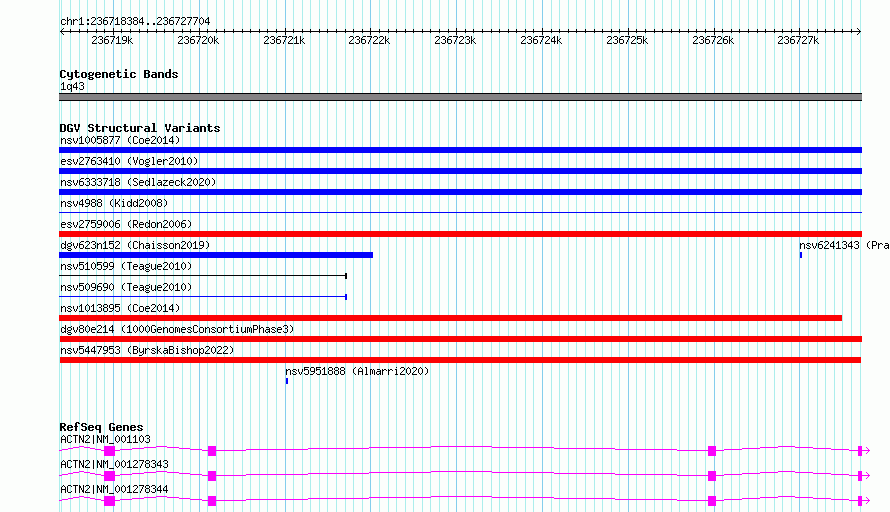Open the nsv4988 (Kidd2008) variant label
Screen dimensions: 890x512
114,203
